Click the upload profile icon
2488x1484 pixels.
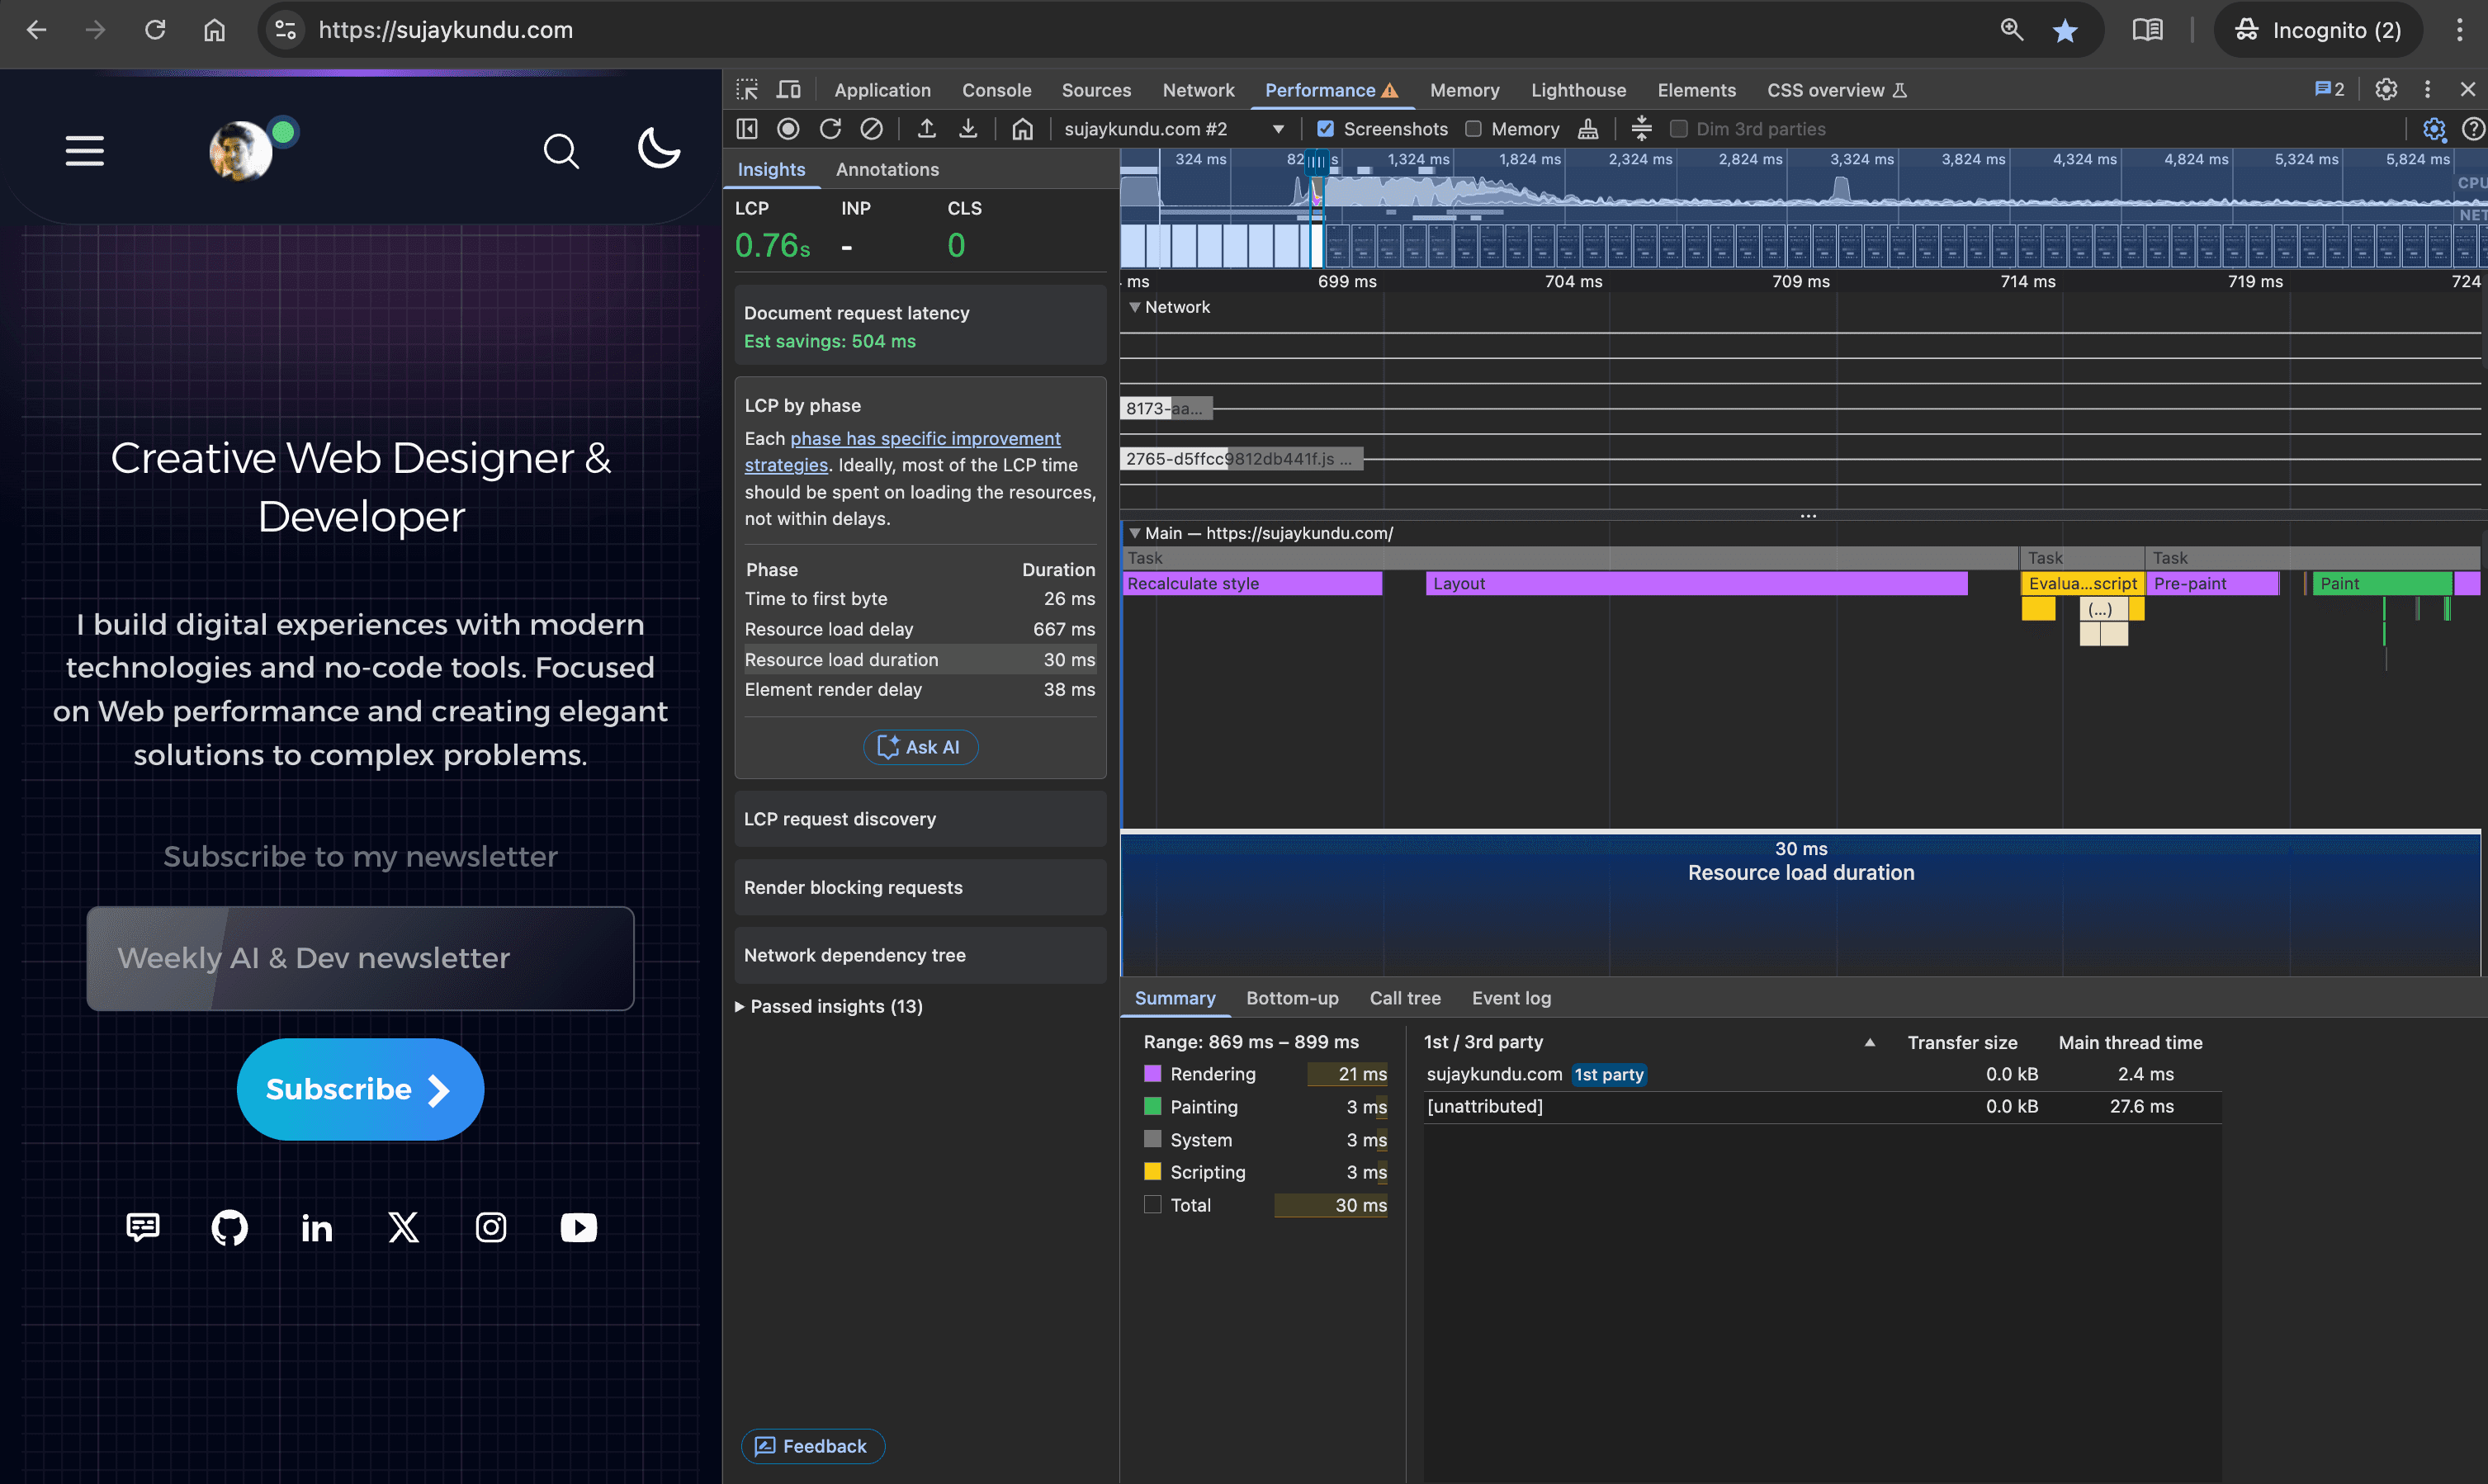pyautogui.click(x=927, y=129)
